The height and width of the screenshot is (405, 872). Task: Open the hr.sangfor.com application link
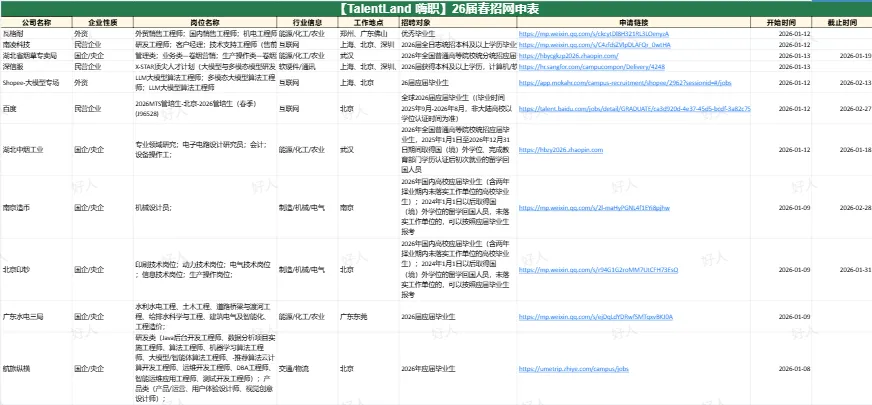[x=592, y=67]
